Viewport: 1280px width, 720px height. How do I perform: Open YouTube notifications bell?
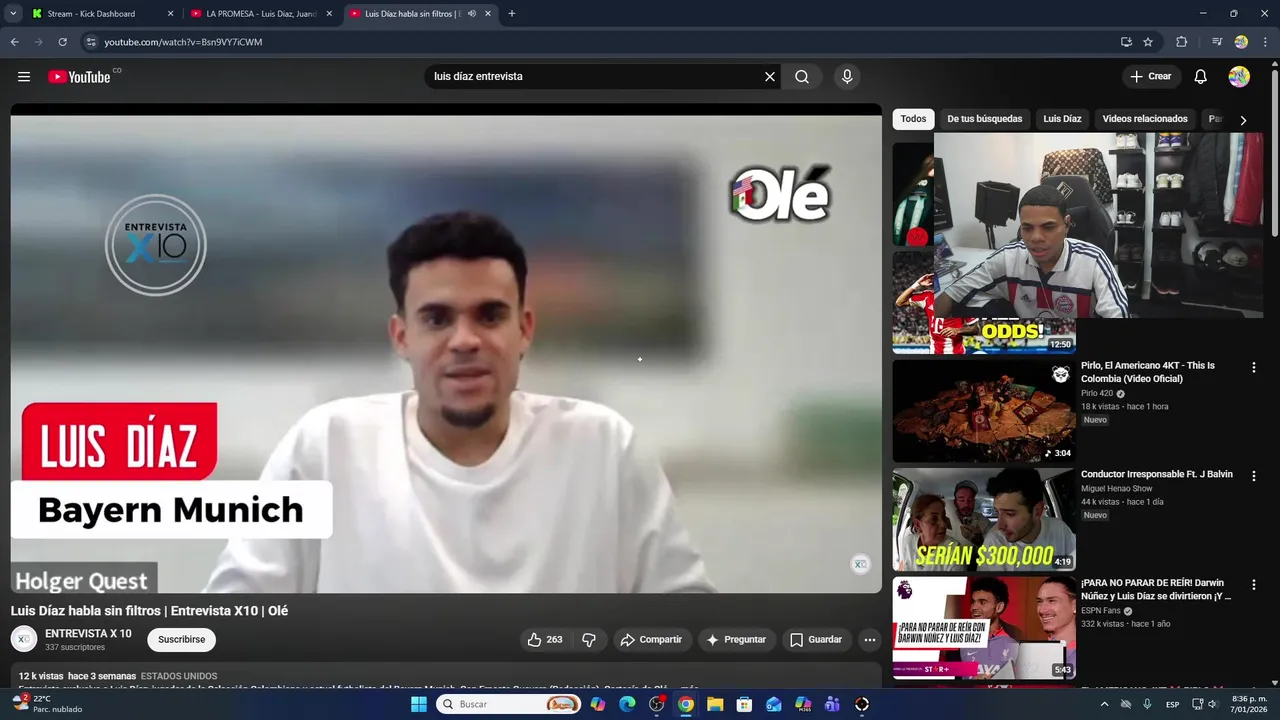(x=1201, y=77)
